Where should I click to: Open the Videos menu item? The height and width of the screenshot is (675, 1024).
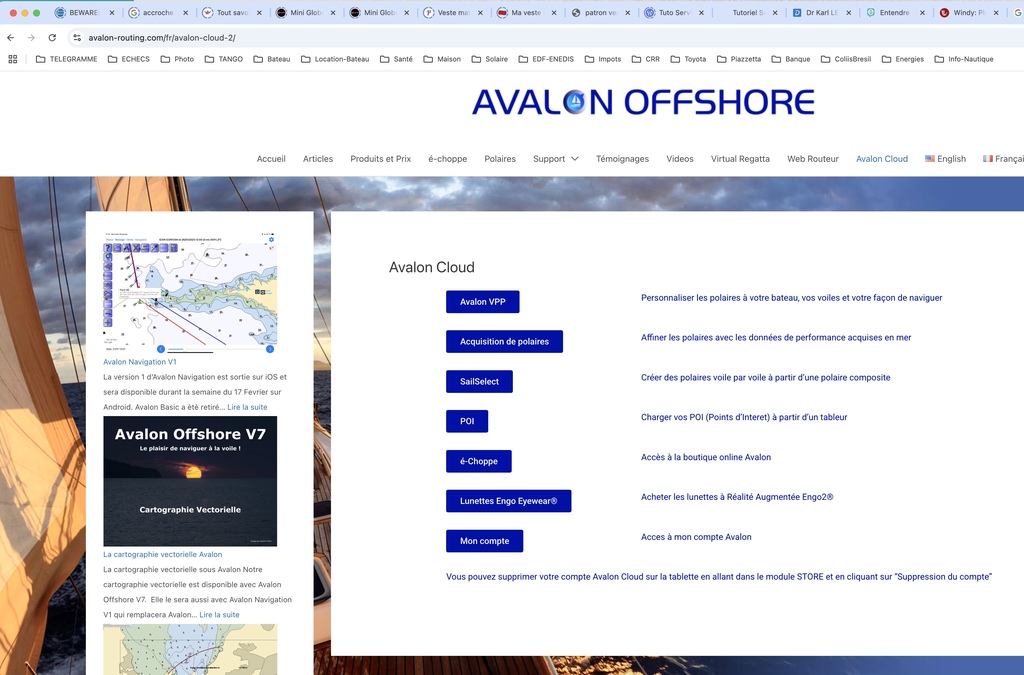(680, 159)
